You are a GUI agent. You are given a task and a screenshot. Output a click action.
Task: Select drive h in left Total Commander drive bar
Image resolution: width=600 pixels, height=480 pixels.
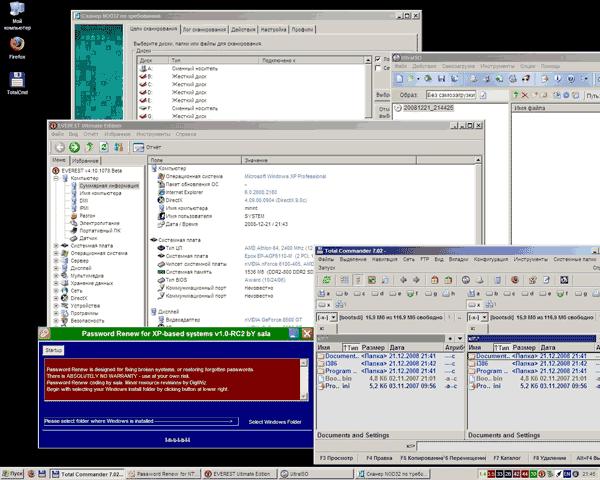coord(448,294)
